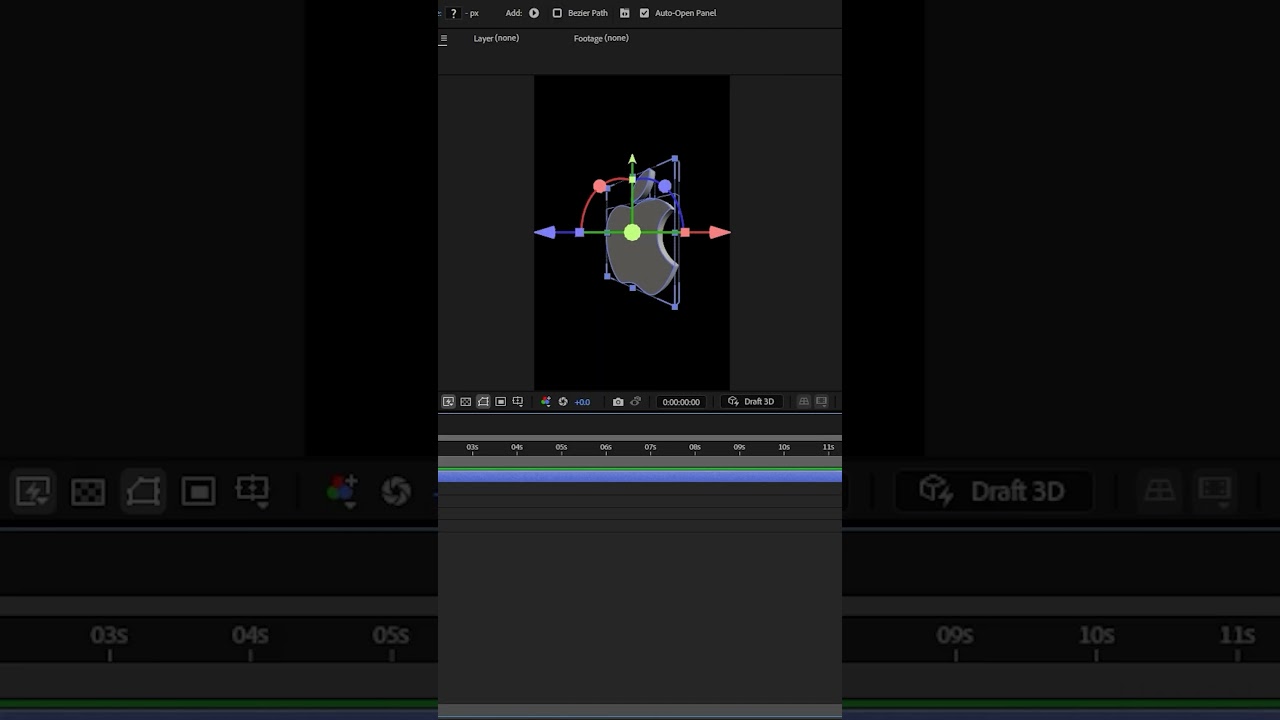Click the Reset Exposure aperture icon
The width and height of the screenshot is (1280, 720).
click(x=563, y=401)
